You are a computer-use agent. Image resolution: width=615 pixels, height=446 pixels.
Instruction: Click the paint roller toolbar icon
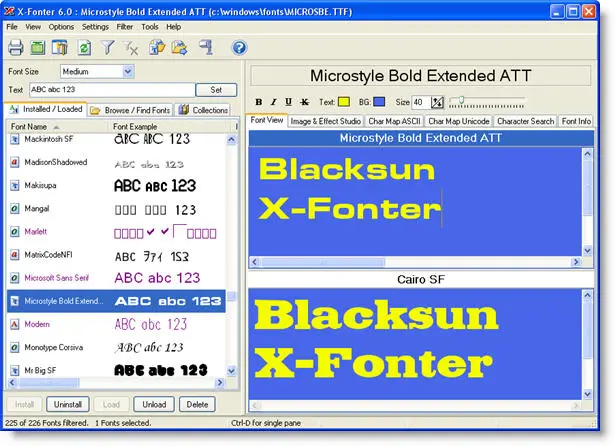(x=206, y=47)
